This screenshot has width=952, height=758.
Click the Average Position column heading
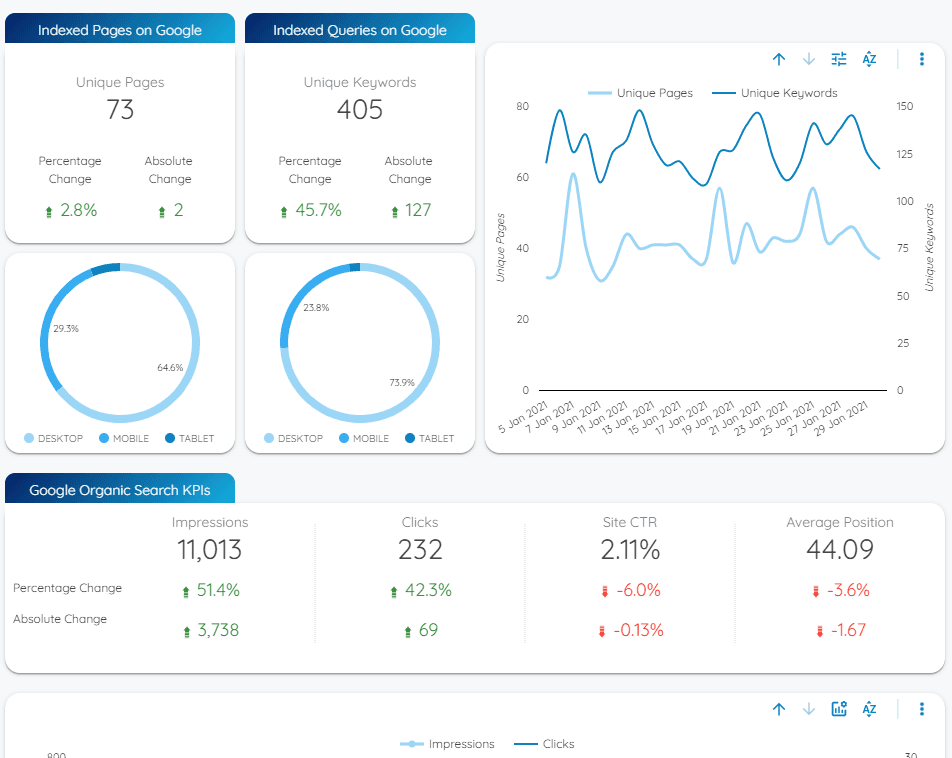coord(840,522)
